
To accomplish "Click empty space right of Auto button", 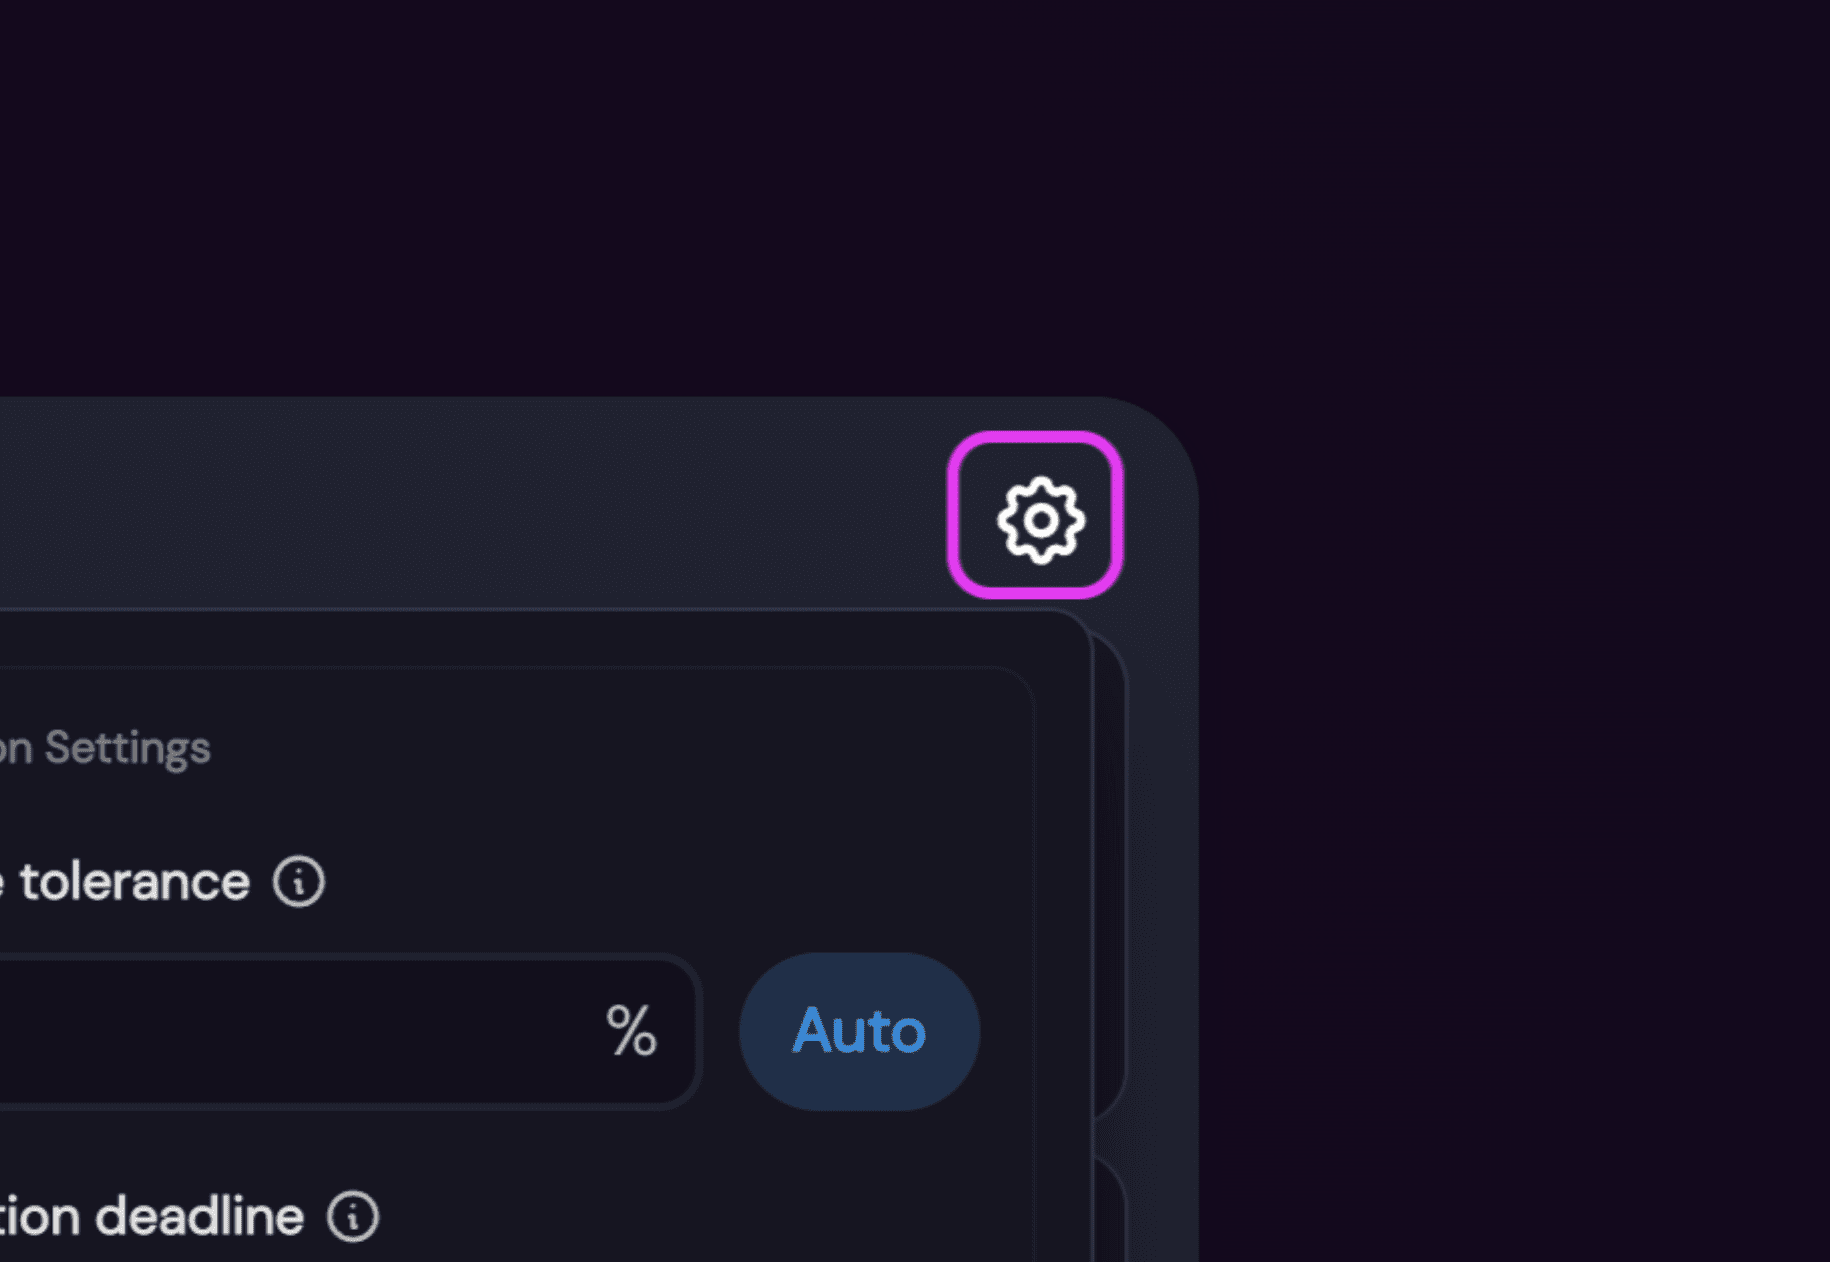I will pos(1007,1031).
